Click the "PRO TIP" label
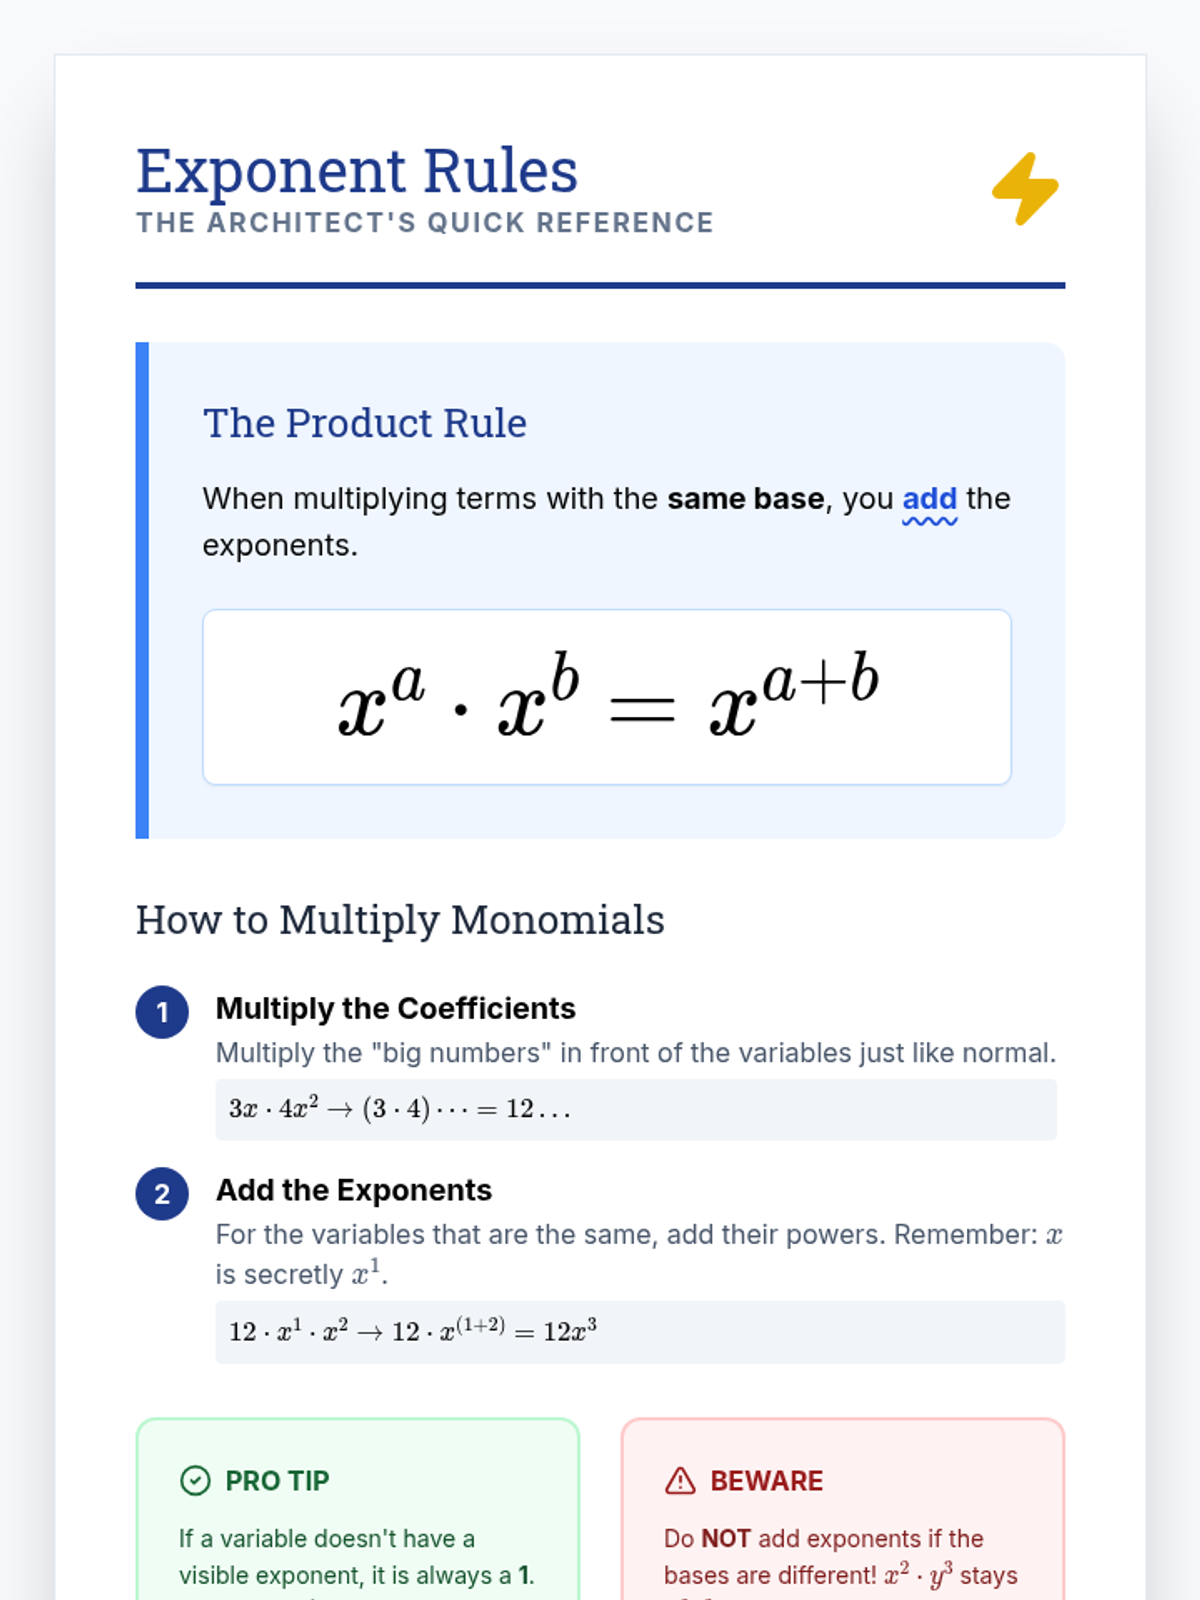1200x1600 pixels. click(277, 1481)
